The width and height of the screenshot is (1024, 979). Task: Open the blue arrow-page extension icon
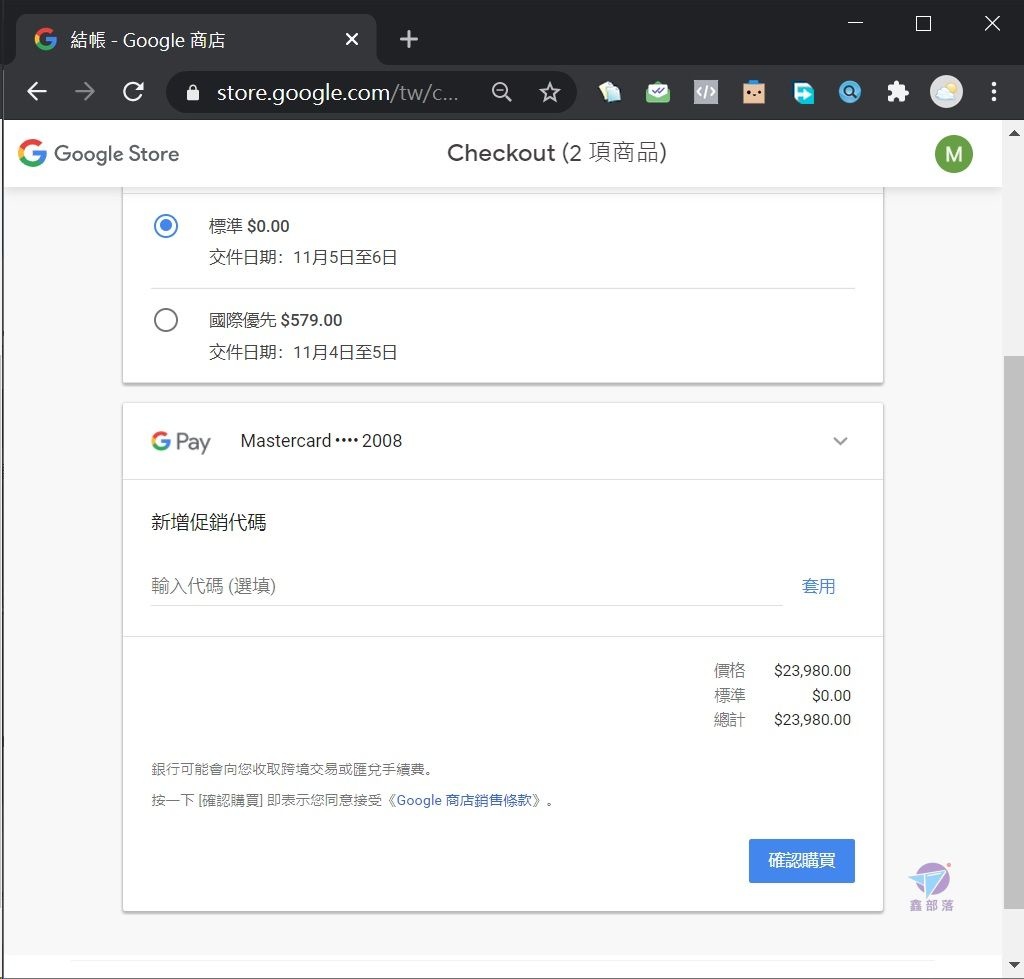pyautogui.click(x=803, y=92)
